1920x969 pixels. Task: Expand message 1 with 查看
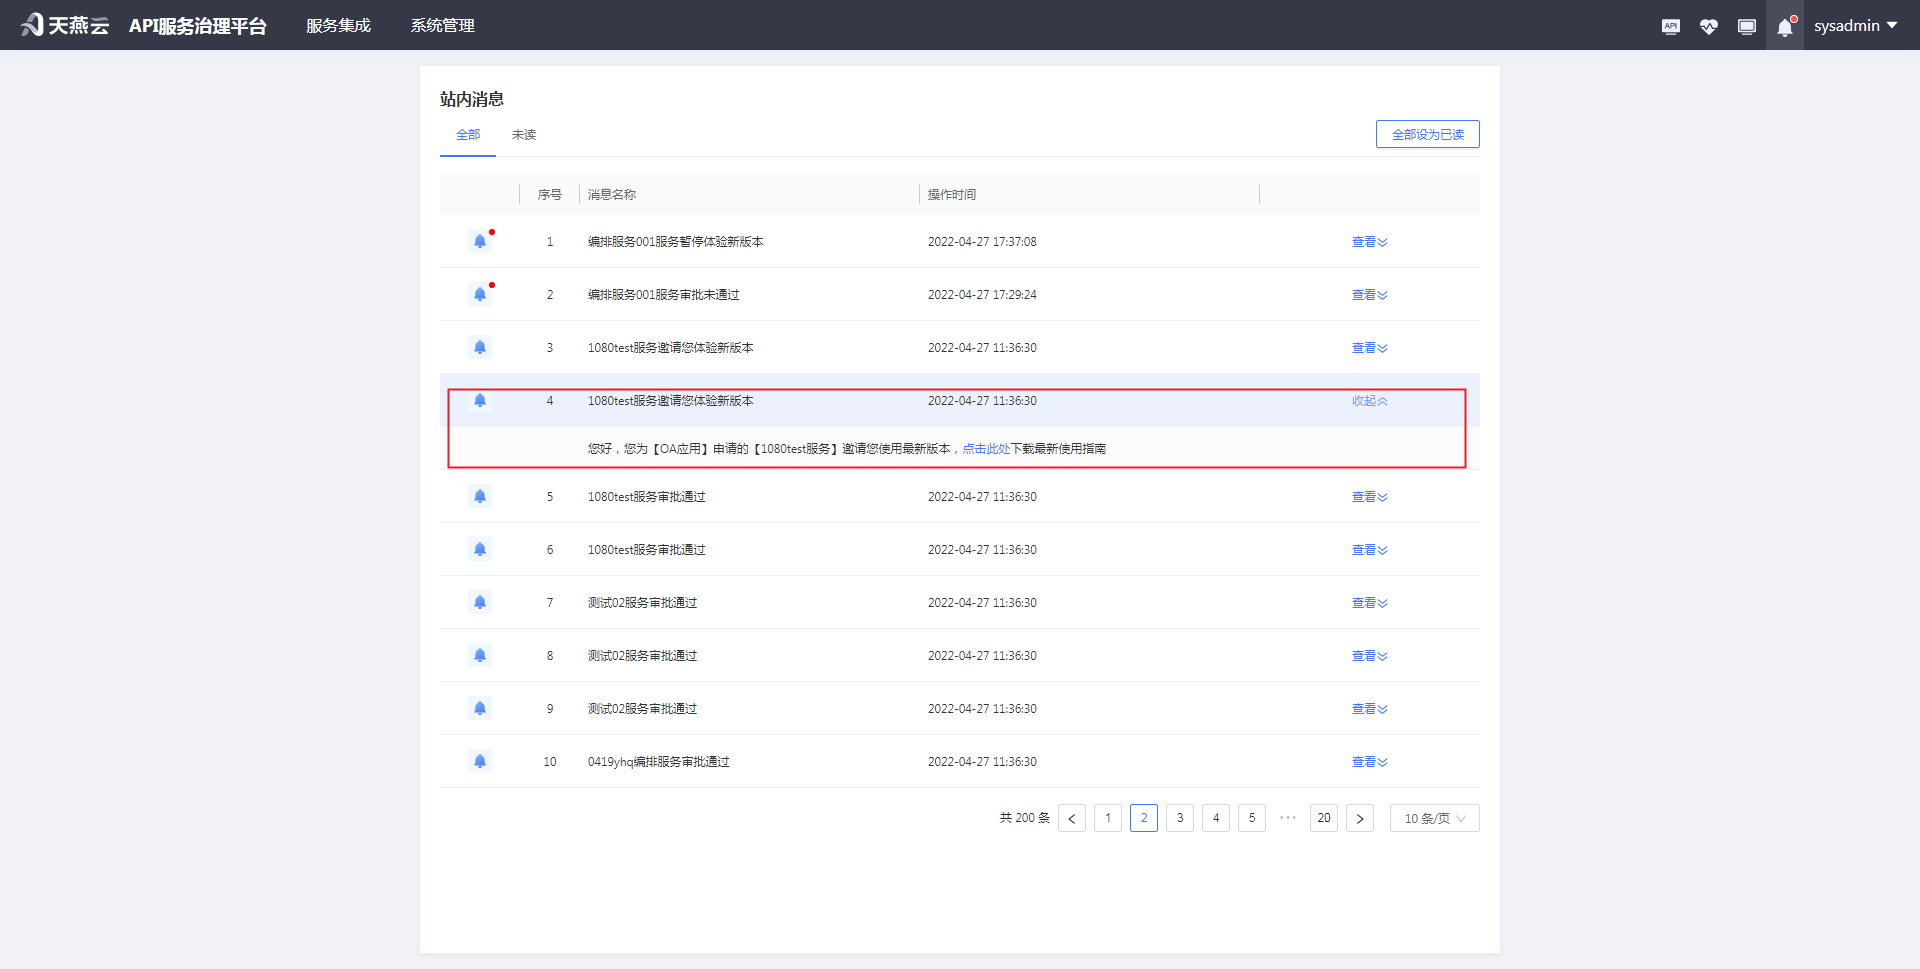(x=1369, y=242)
